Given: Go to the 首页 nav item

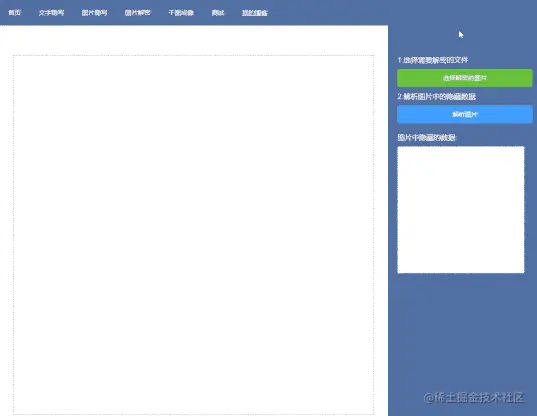Looking at the screenshot, I should [x=15, y=13].
